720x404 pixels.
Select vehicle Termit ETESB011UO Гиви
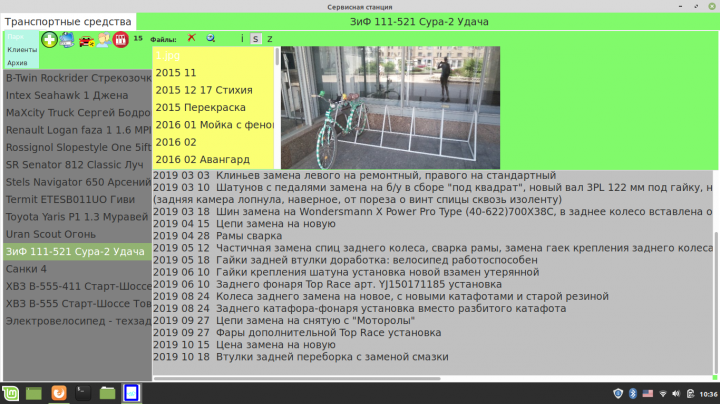(x=78, y=200)
